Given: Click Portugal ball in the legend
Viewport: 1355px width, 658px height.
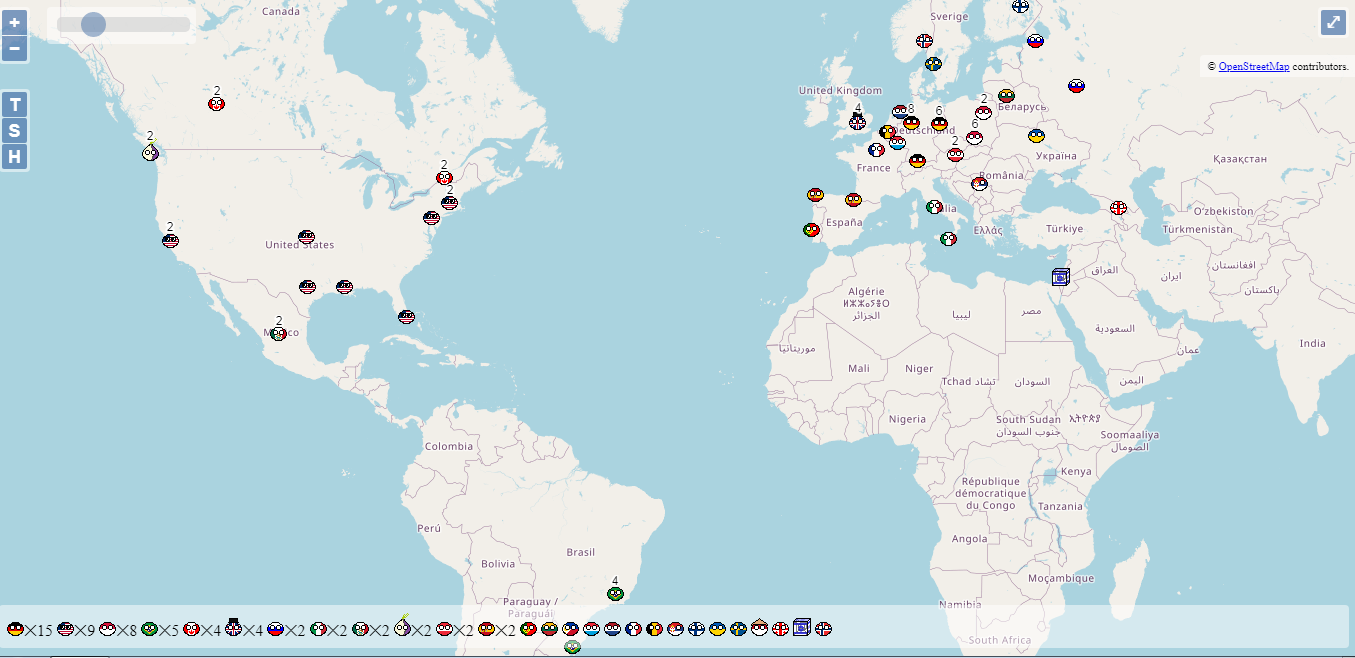Looking at the screenshot, I should [x=528, y=629].
